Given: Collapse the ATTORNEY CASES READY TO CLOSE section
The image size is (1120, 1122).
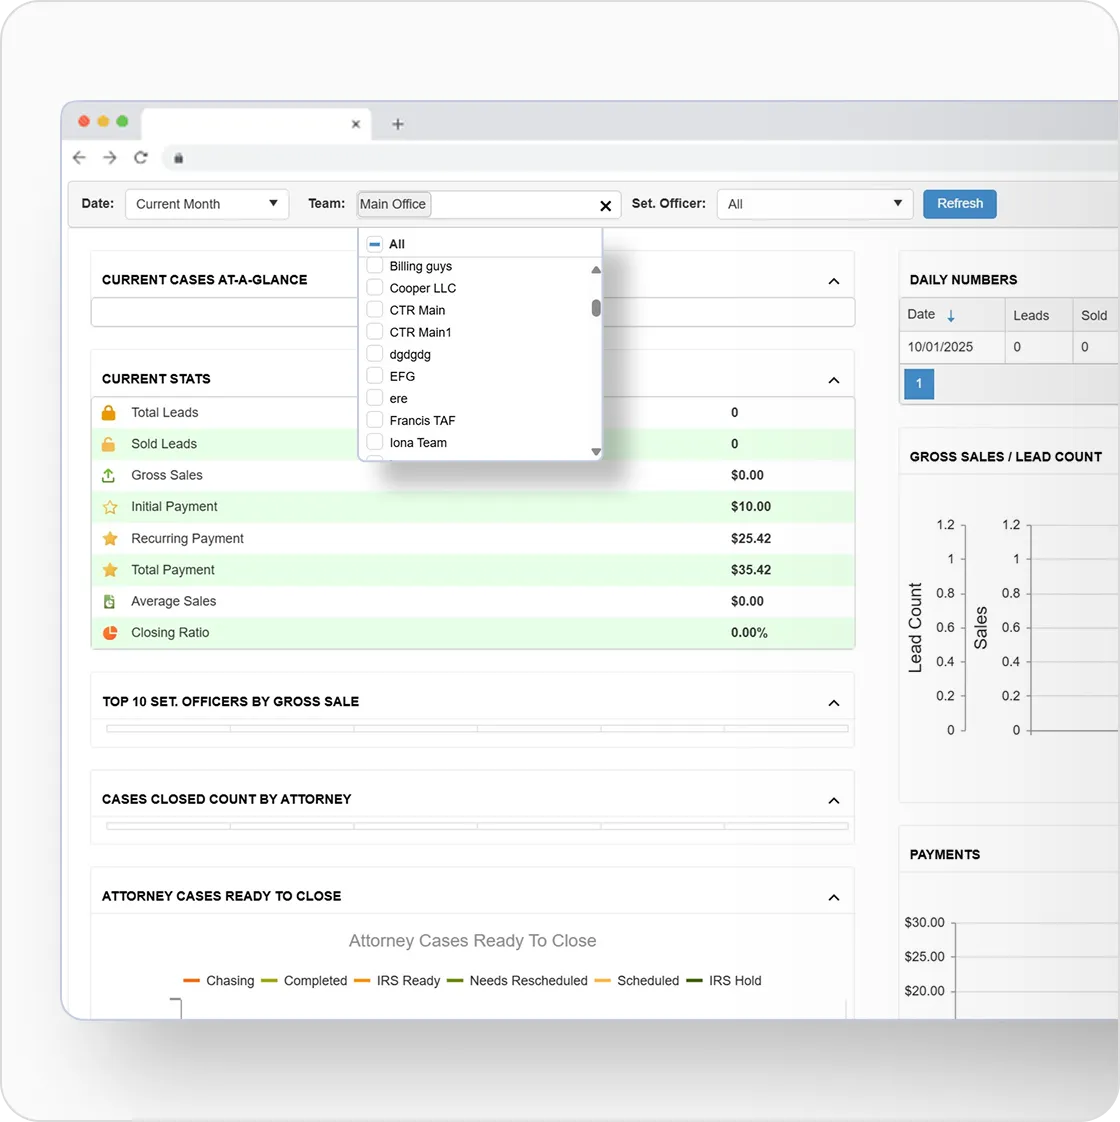Looking at the screenshot, I should [x=834, y=897].
